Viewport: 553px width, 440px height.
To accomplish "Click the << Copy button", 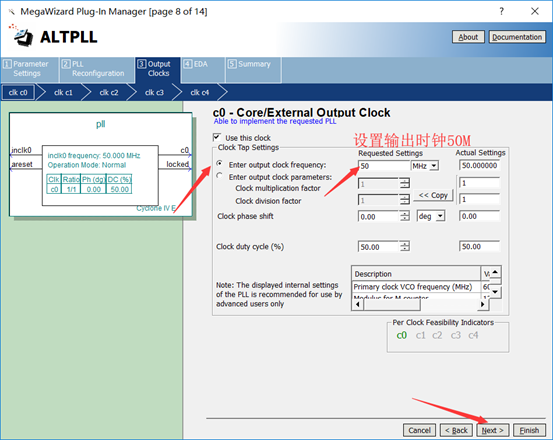I will click(433, 195).
